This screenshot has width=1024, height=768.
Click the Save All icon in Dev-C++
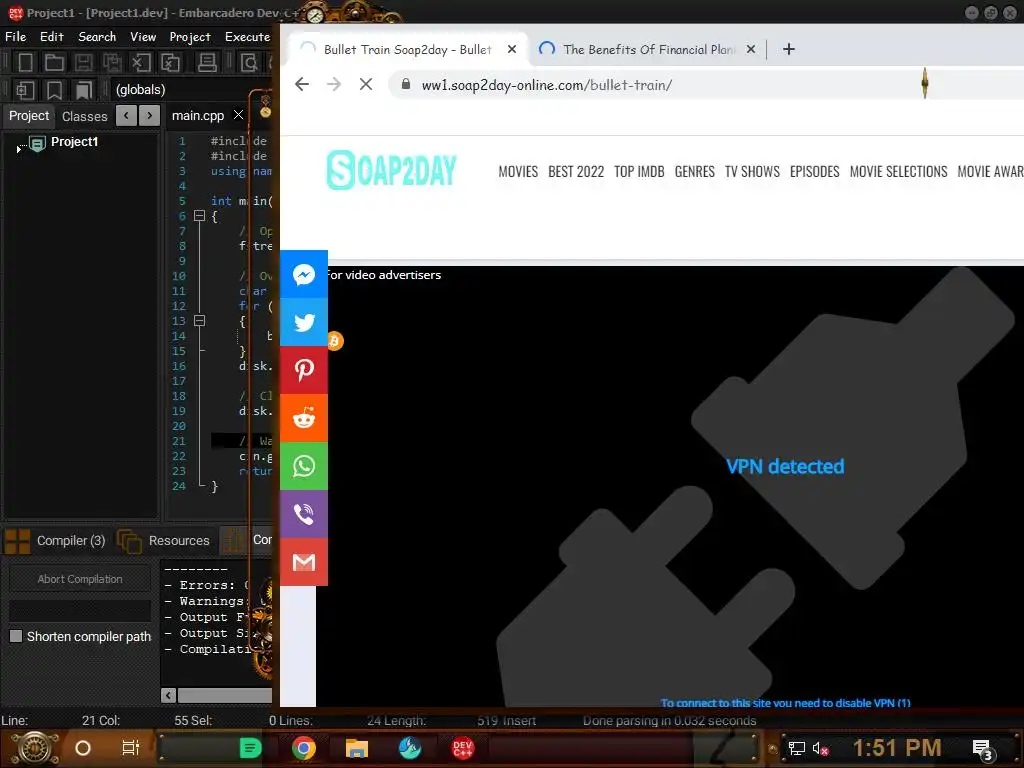(x=112, y=63)
